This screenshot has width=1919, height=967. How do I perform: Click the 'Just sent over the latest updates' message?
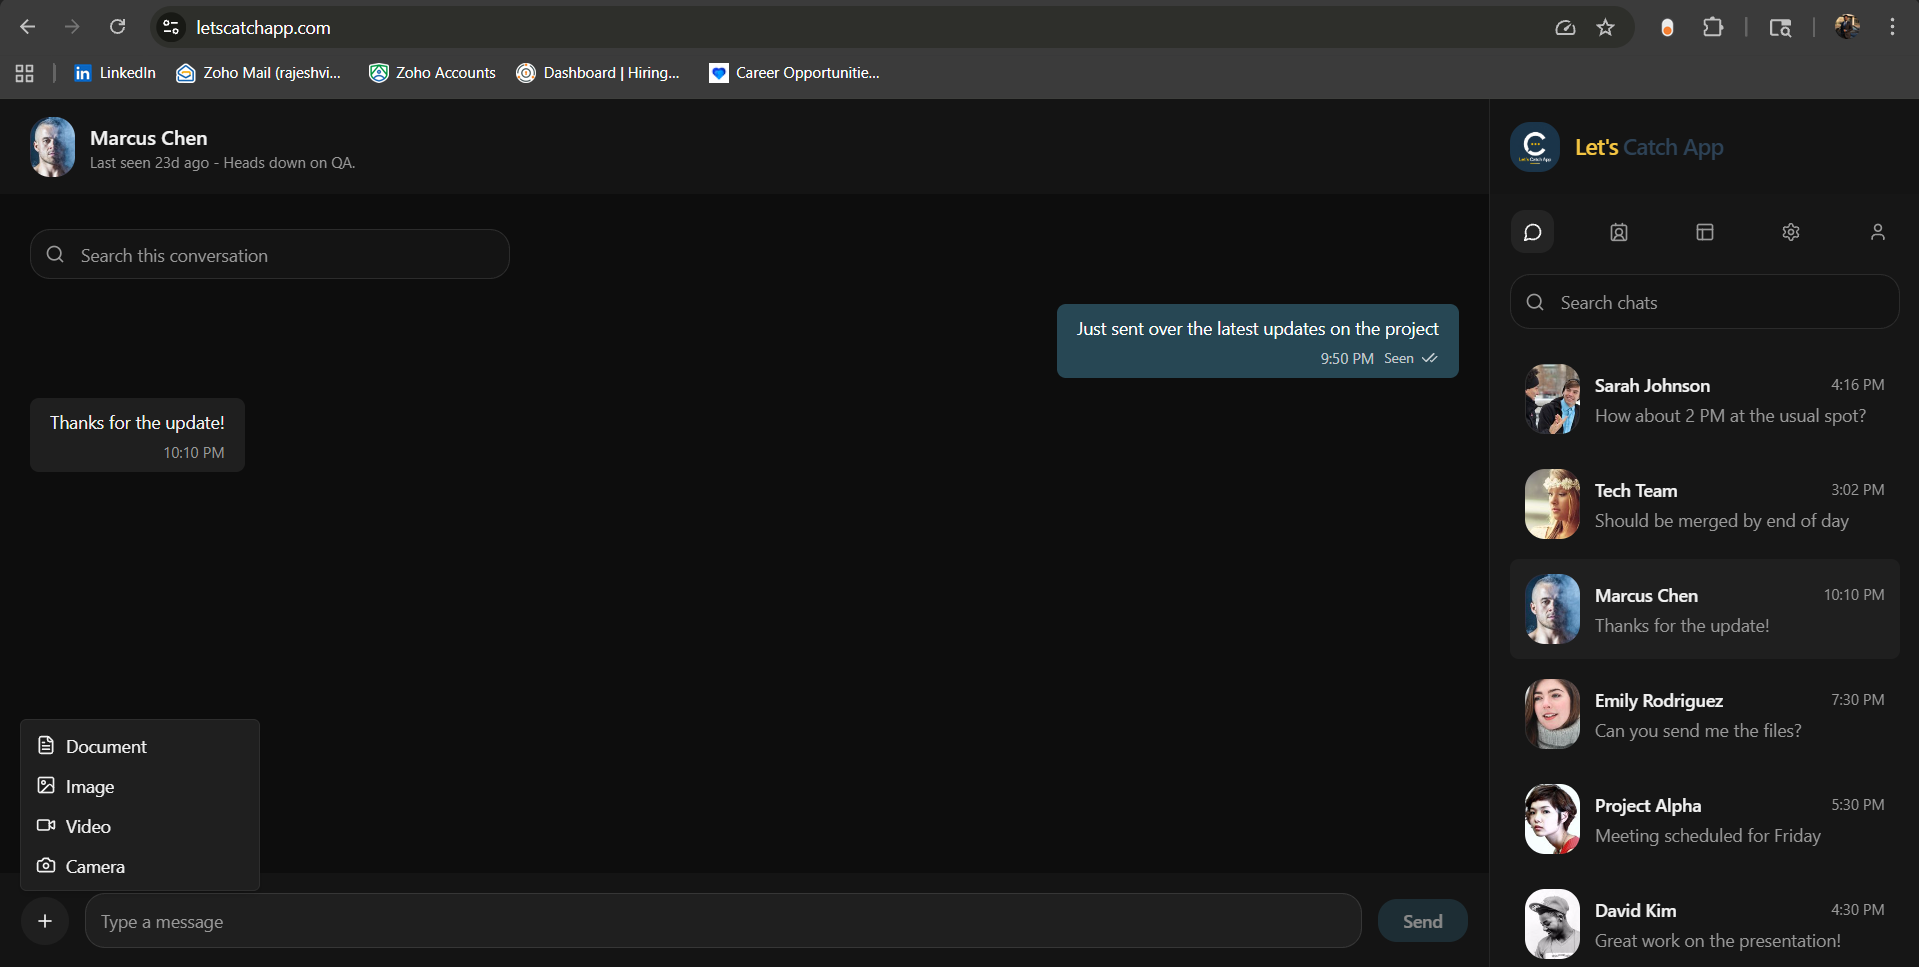1257,341
